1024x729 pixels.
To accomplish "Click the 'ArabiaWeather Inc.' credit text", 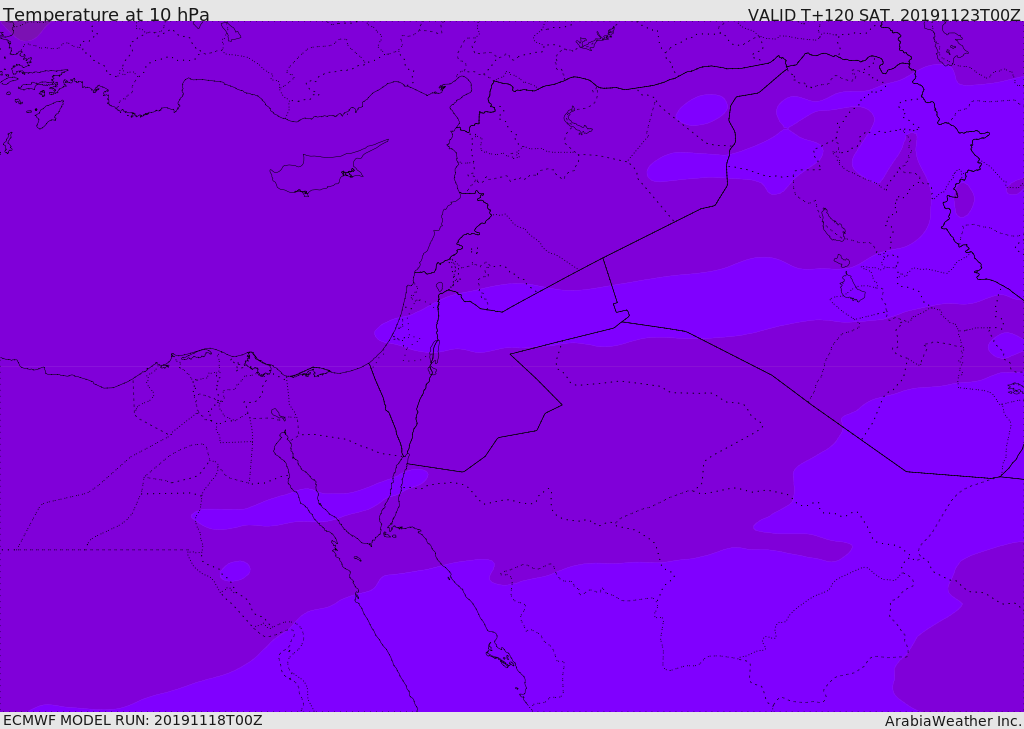I will point(952,721).
